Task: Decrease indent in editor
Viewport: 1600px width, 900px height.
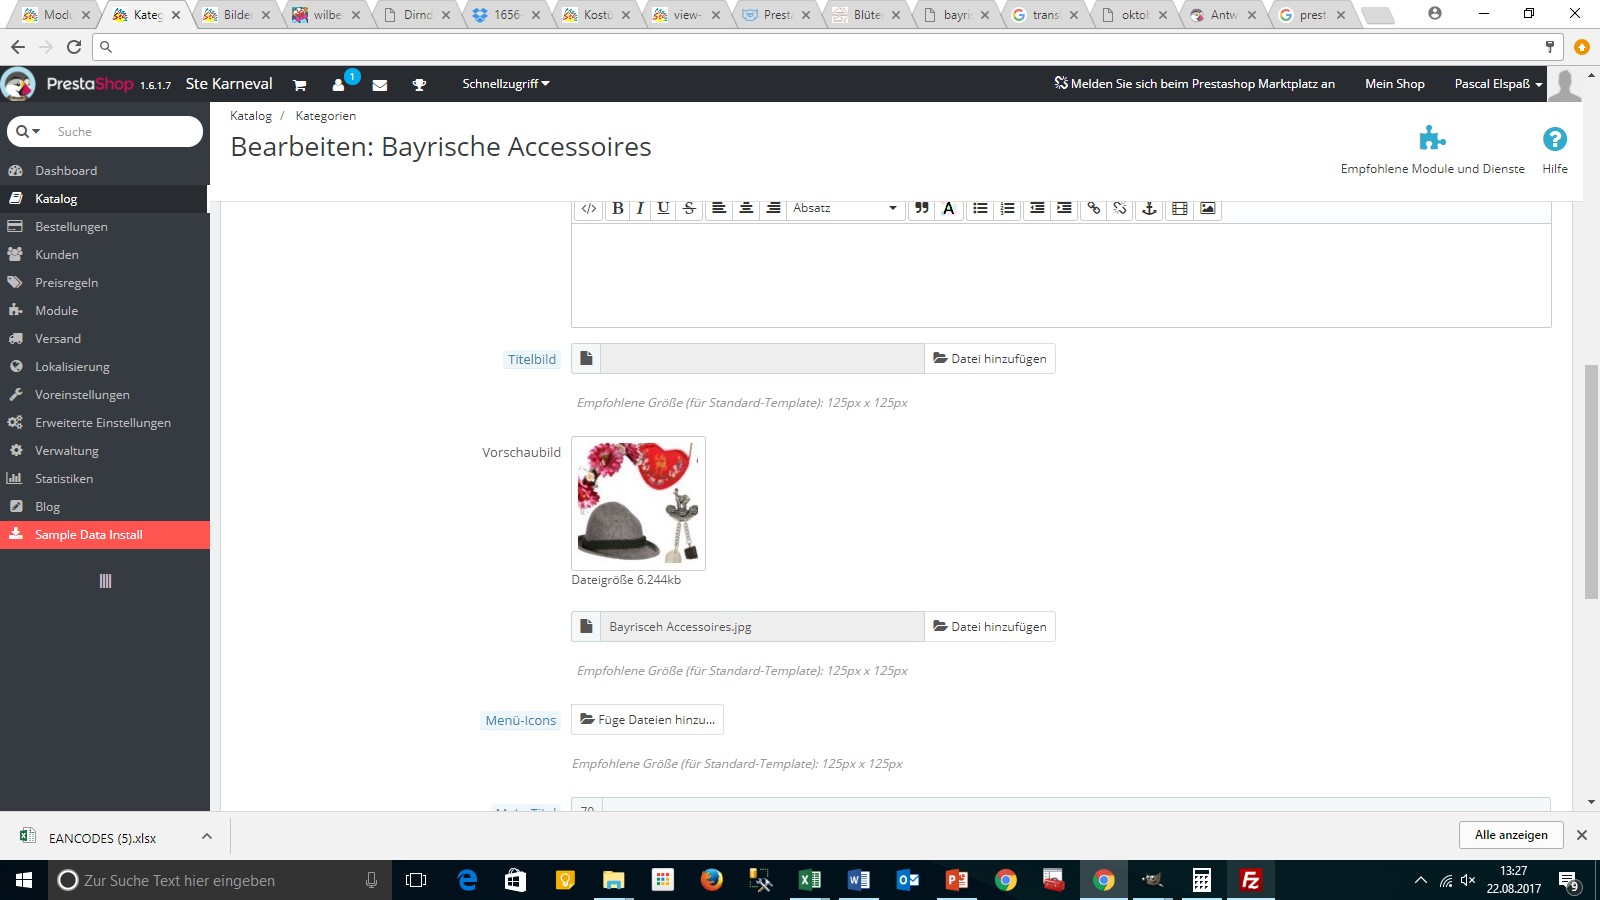Action: point(1037,208)
